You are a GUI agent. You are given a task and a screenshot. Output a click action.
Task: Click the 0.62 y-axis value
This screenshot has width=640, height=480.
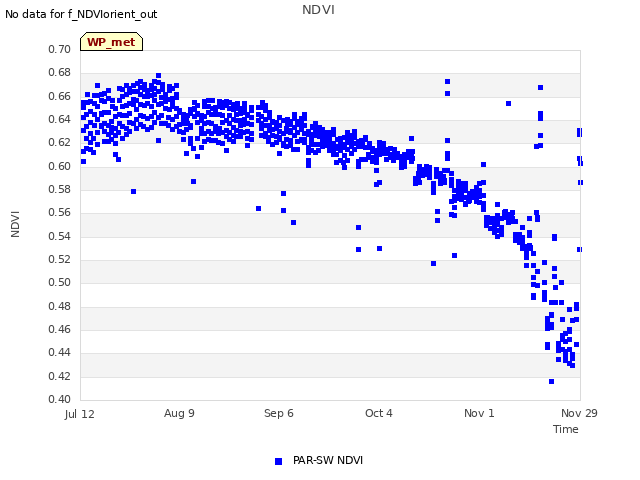[x=60, y=142]
